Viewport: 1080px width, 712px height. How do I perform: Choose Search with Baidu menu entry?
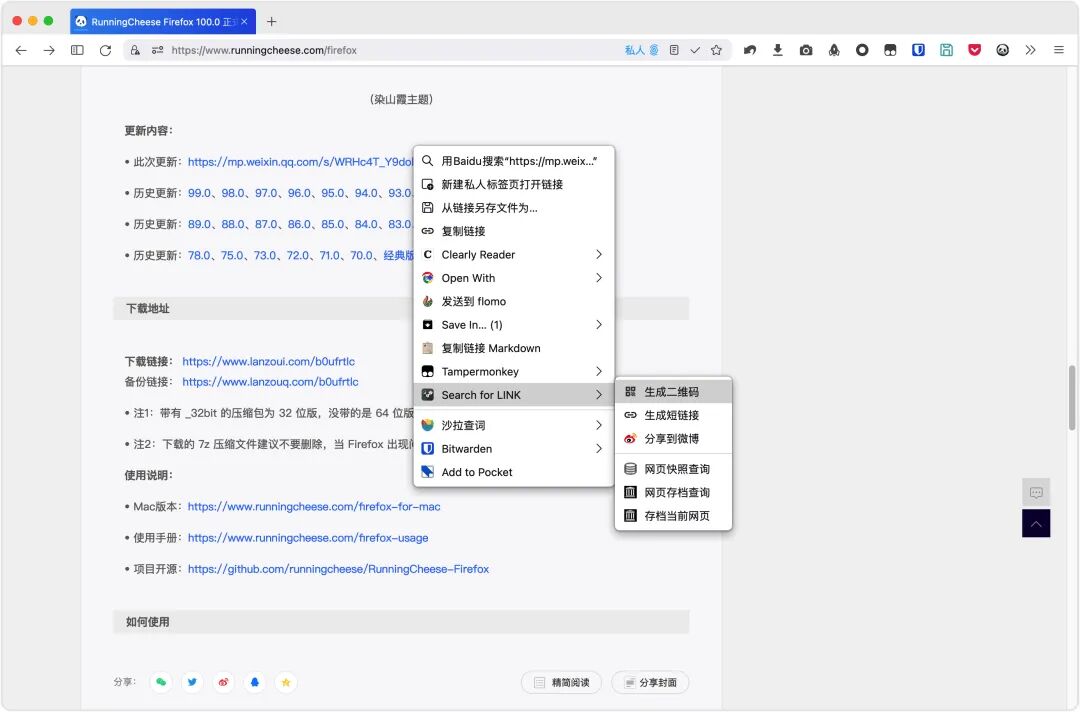[x=513, y=161]
